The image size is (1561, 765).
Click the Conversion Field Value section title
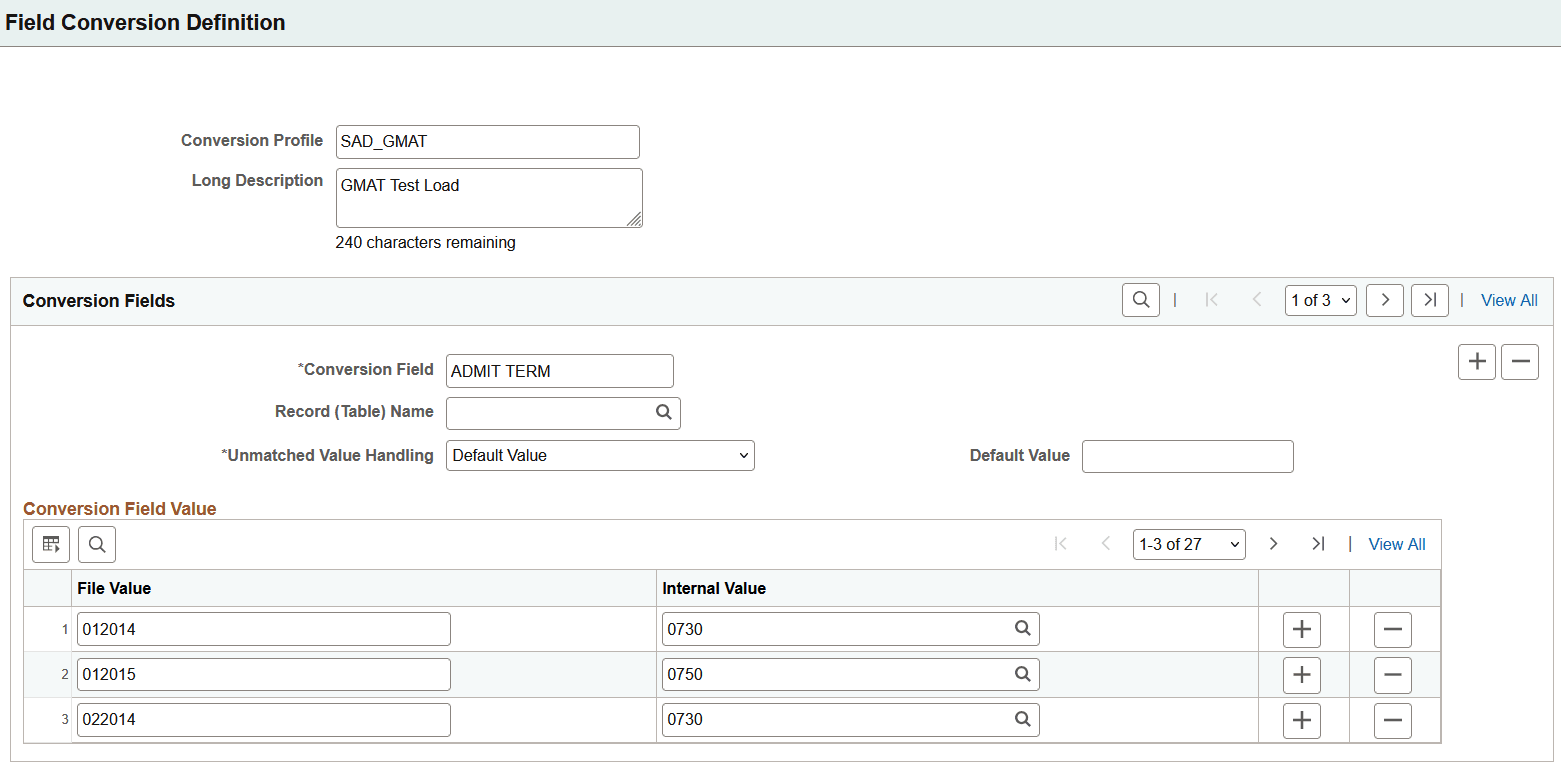tap(120, 509)
